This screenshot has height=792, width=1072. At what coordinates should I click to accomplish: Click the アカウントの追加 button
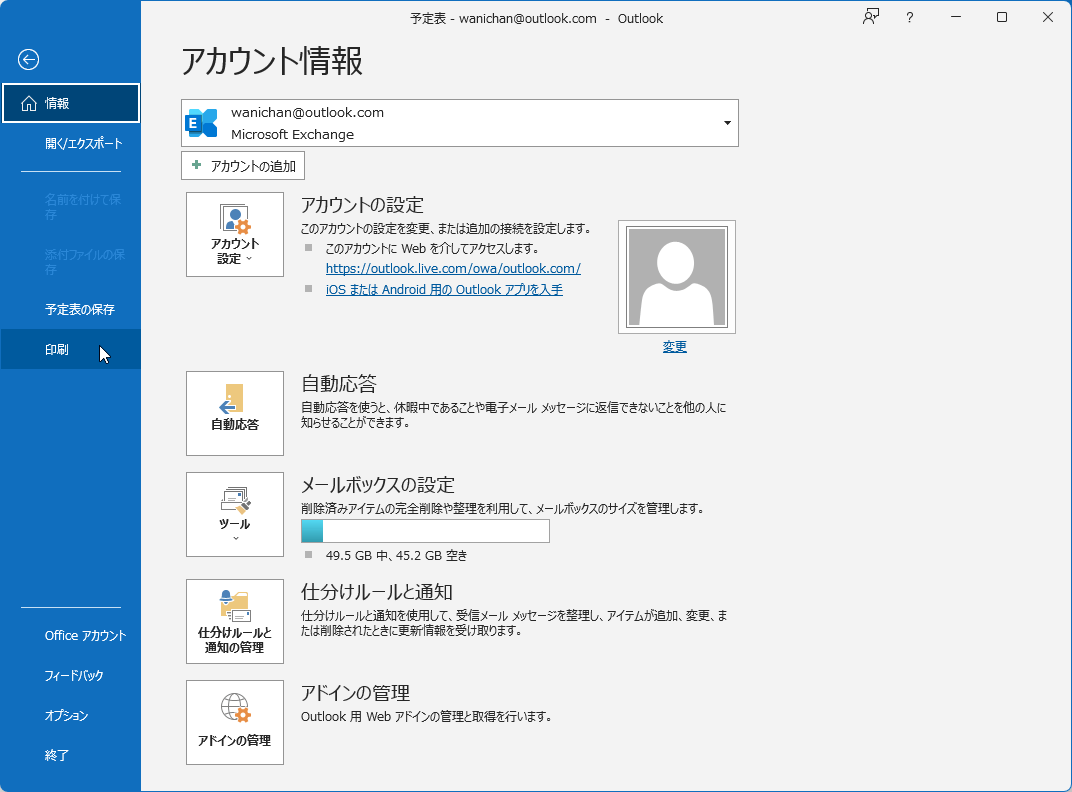click(x=243, y=166)
